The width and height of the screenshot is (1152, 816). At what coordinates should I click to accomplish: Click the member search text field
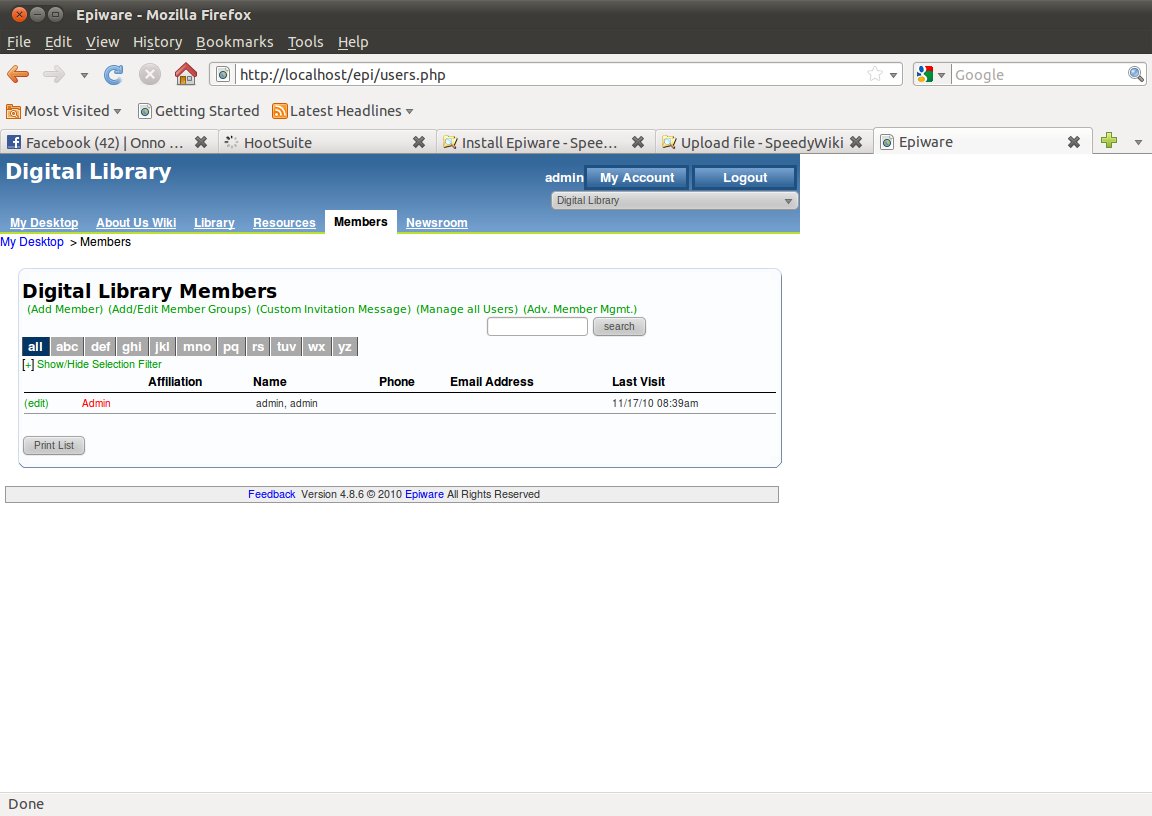pos(537,327)
